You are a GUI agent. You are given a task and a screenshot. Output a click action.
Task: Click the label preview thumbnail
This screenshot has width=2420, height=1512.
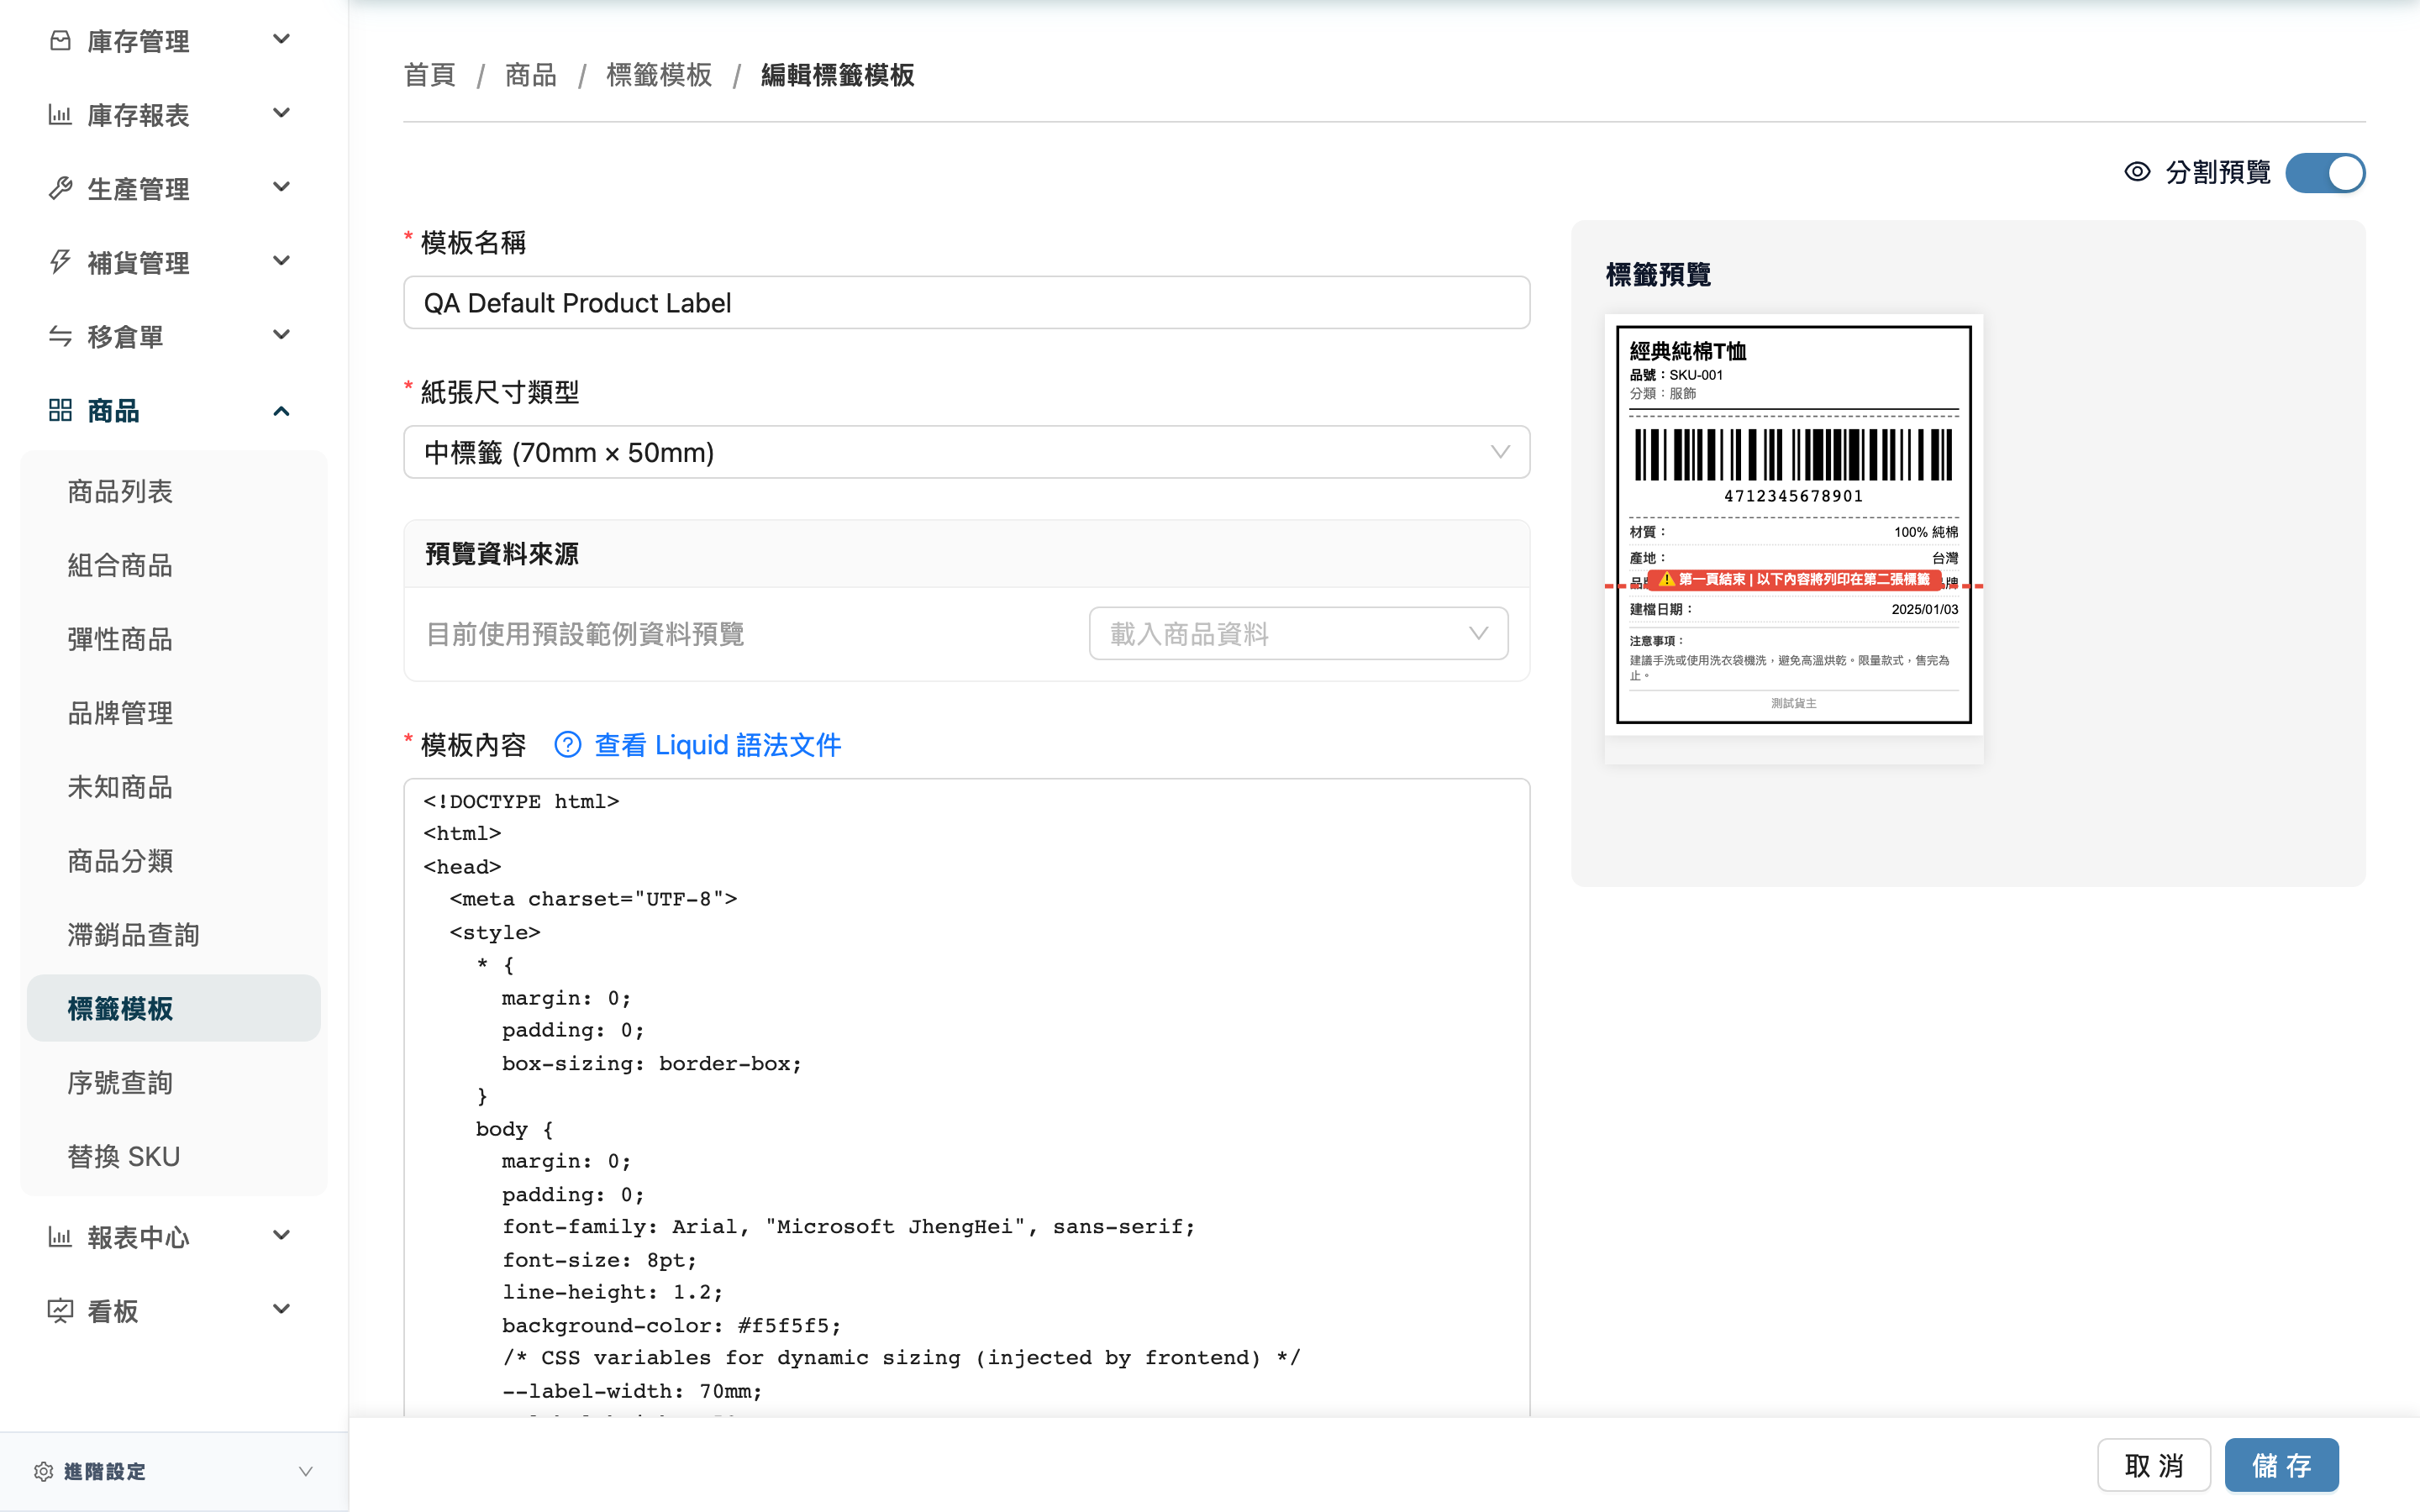tap(1793, 525)
